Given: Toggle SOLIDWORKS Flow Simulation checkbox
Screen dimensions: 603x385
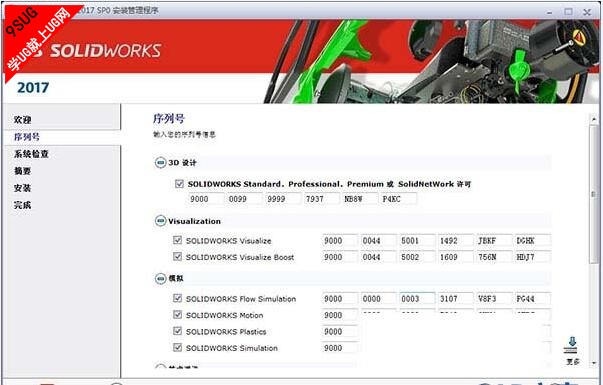Looking at the screenshot, I should click(177, 298).
